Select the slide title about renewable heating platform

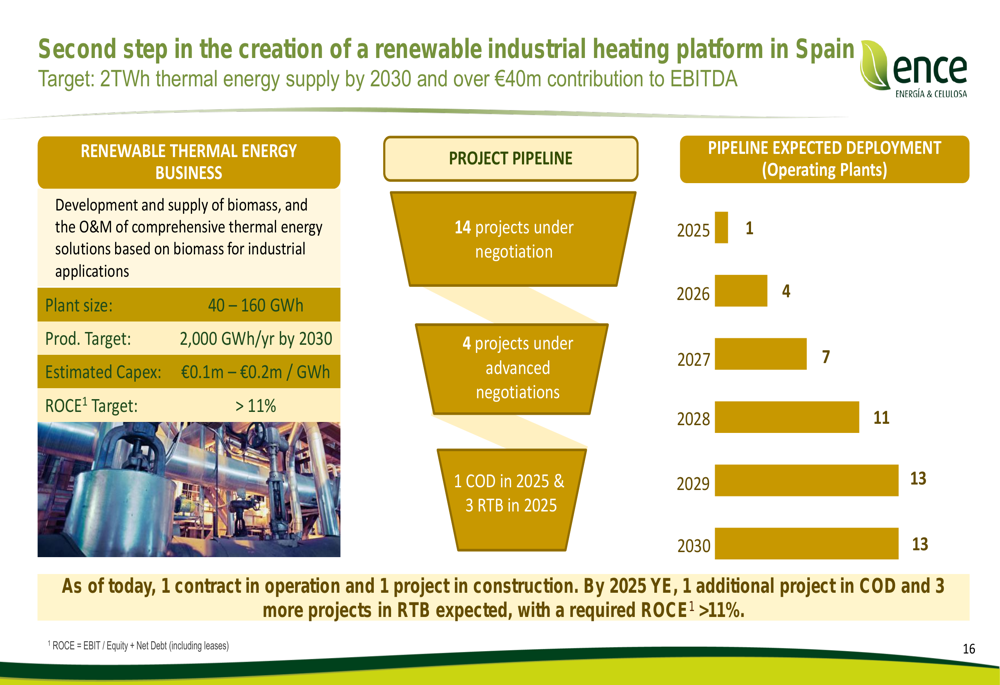click(x=446, y=49)
